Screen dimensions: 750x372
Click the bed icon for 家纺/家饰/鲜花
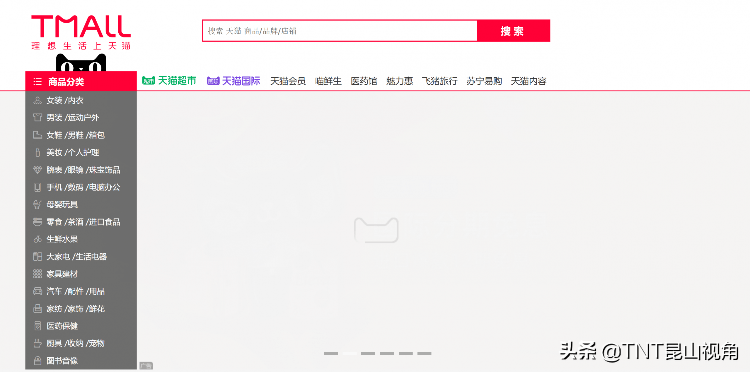[x=37, y=308]
